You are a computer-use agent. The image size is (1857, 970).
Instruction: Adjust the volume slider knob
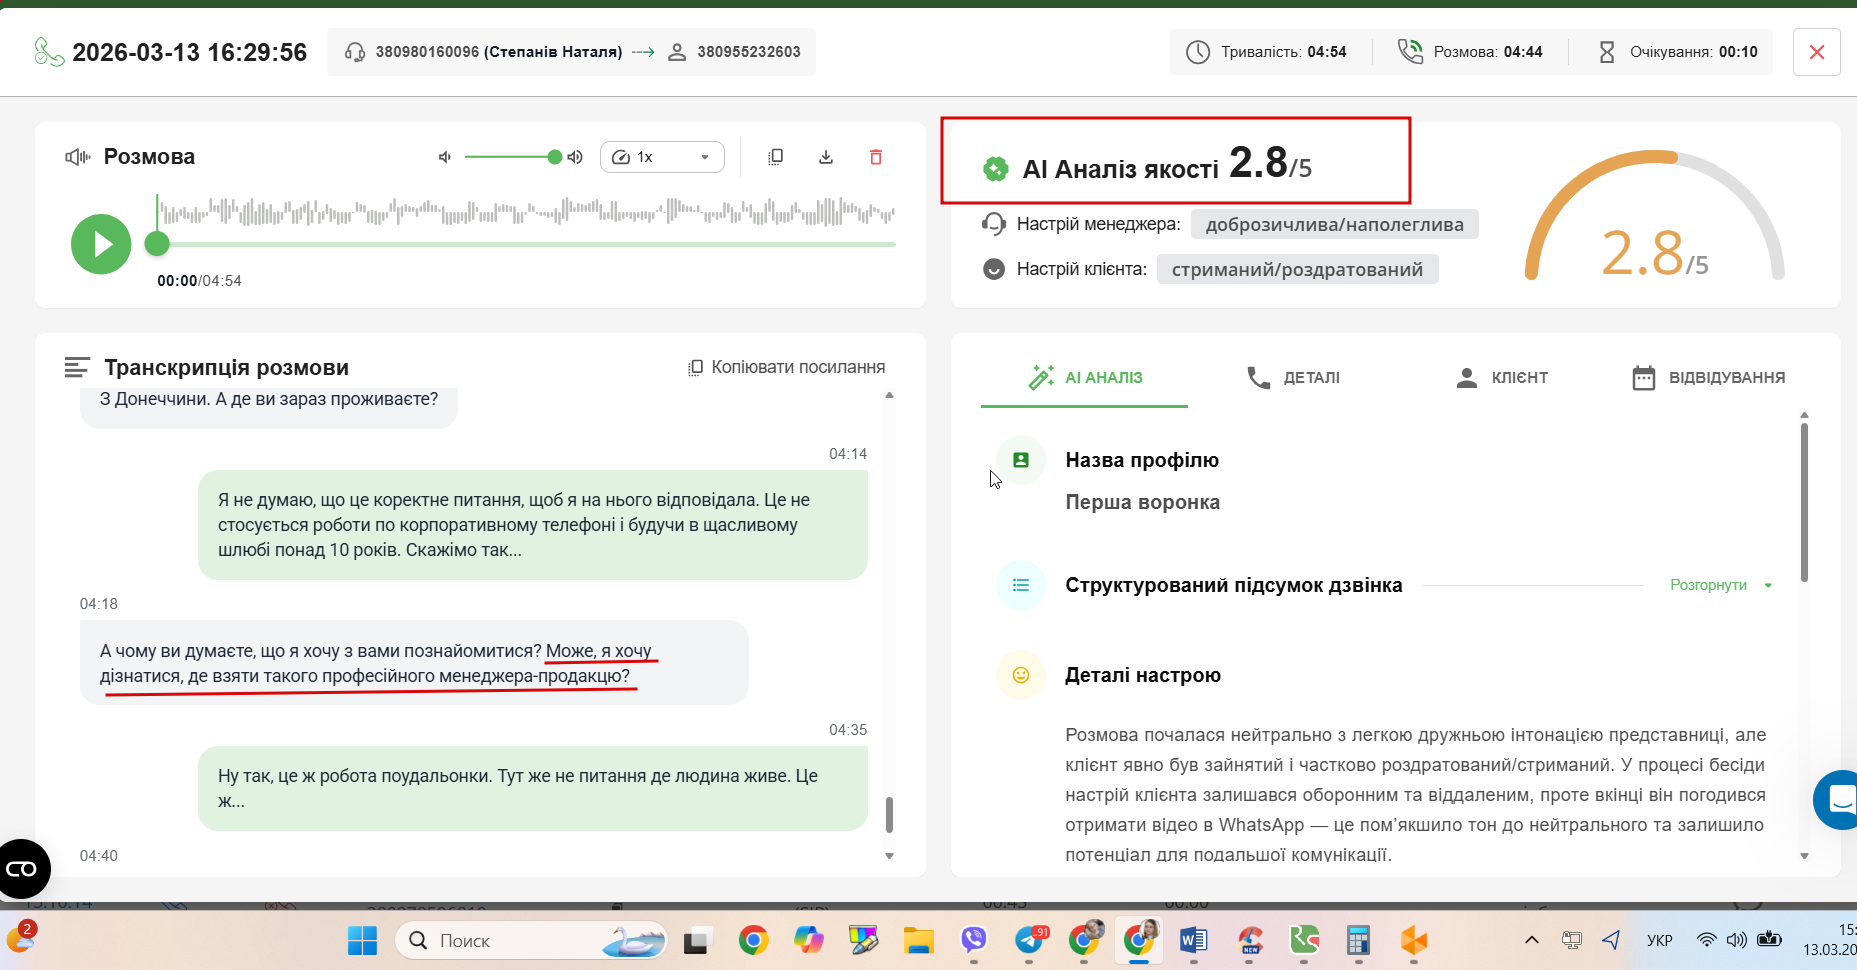(x=554, y=157)
